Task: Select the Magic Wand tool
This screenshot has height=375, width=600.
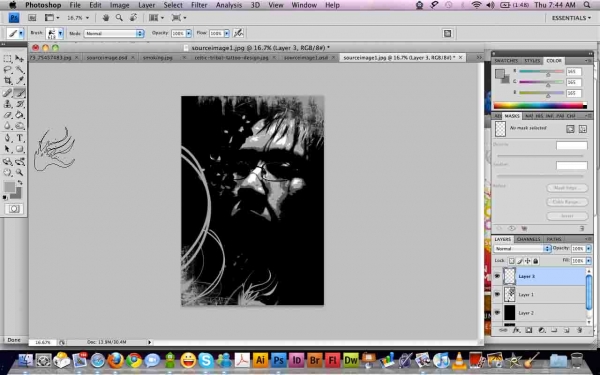Action: (20, 70)
